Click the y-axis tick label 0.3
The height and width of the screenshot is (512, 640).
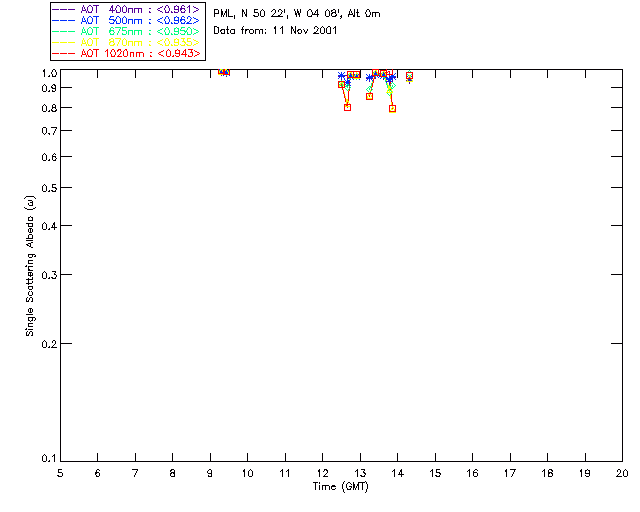coord(49,275)
